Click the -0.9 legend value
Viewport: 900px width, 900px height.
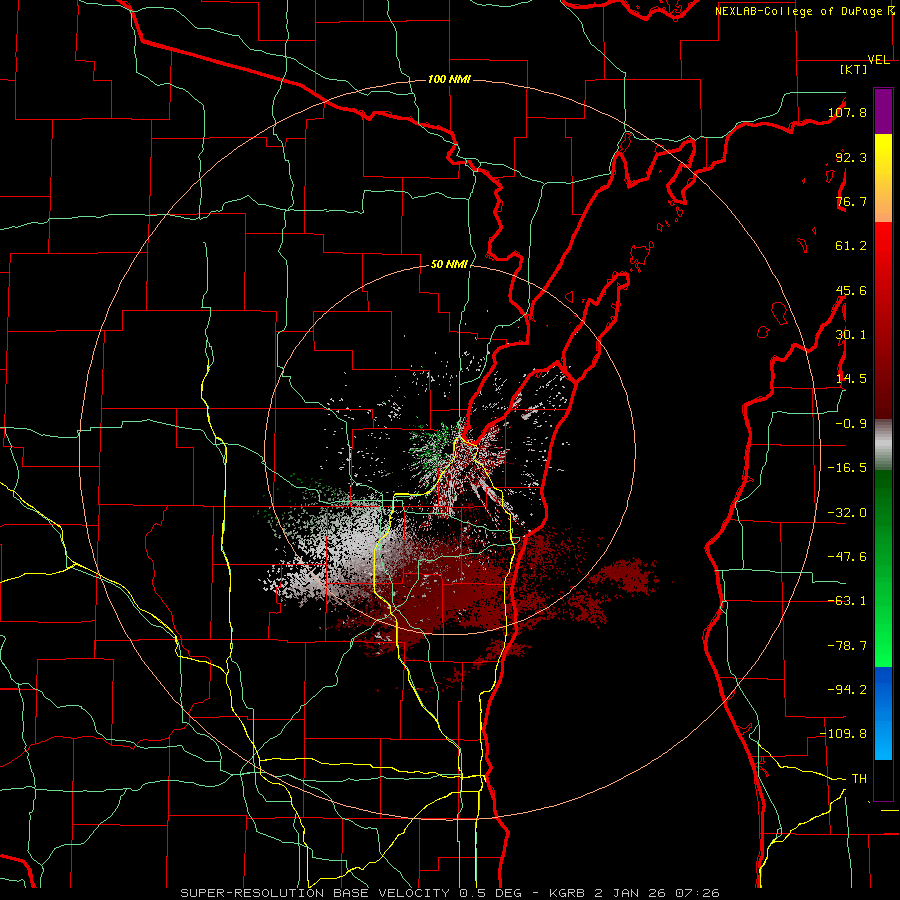click(x=851, y=424)
